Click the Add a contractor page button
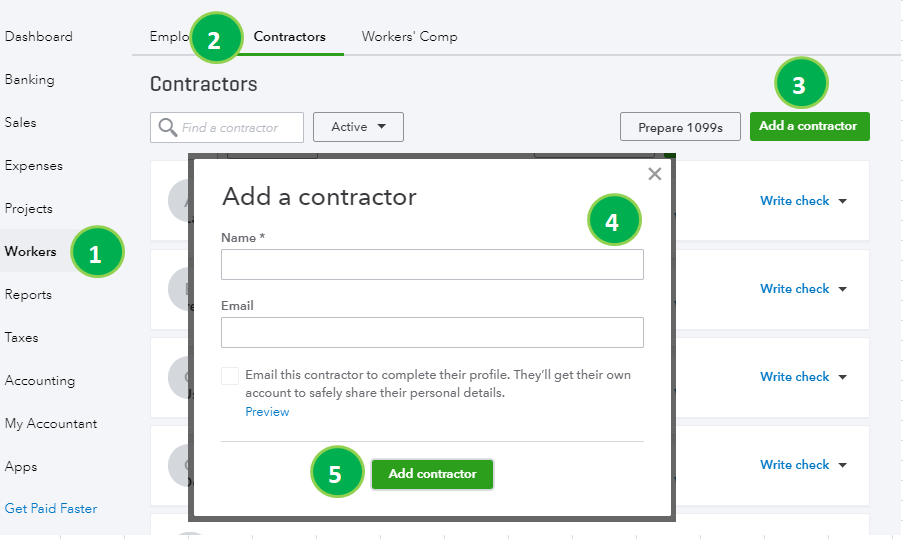Image resolution: width=903 pixels, height=539 pixels. 809,126
